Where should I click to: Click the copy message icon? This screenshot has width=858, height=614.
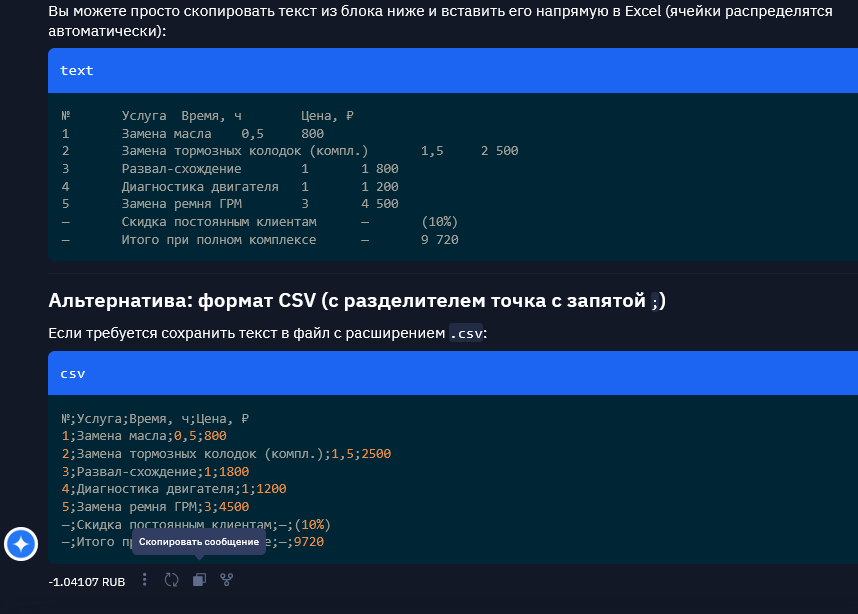click(199, 580)
